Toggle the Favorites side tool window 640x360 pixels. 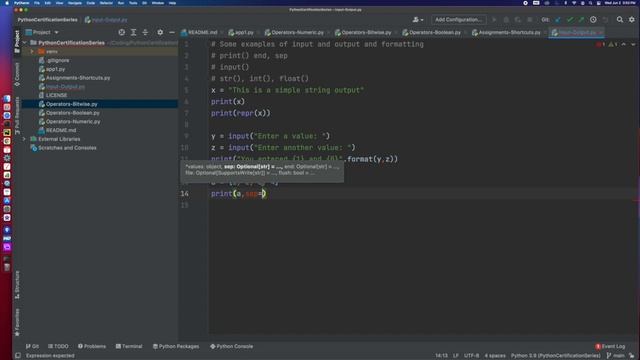click(17, 322)
